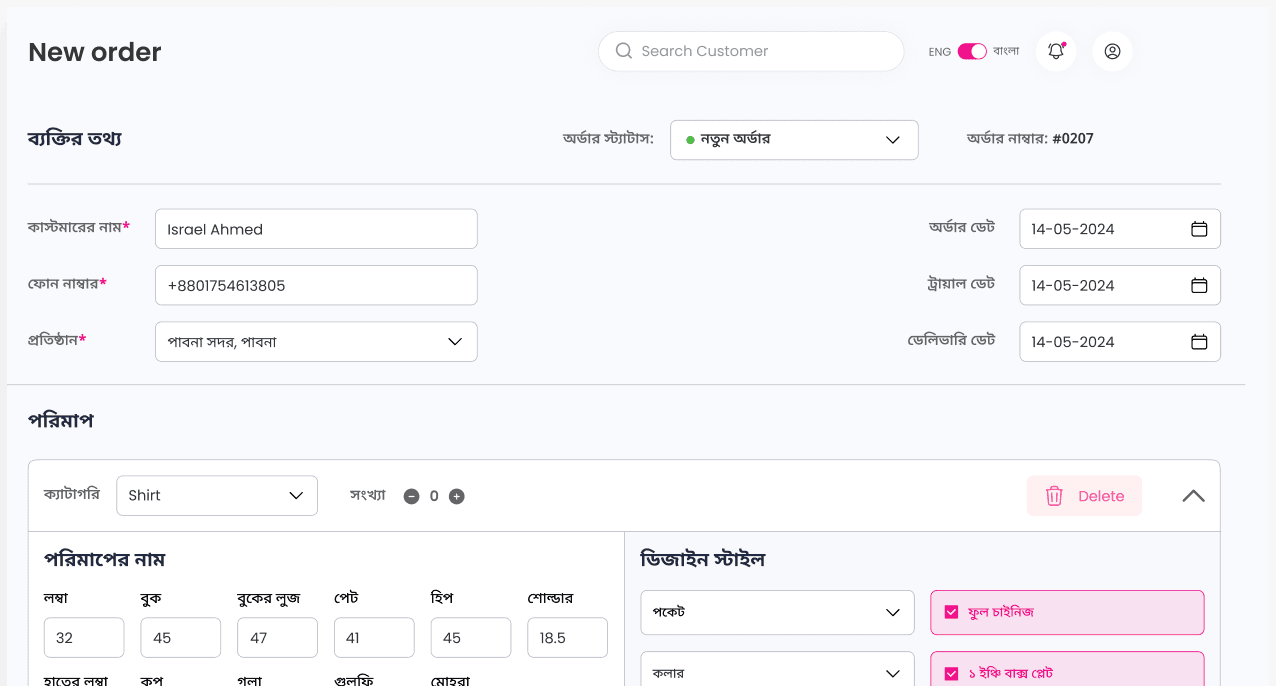This screenshot has height=686, width=1276.
Task: Delete the Shirt measurement item
Action: pos(1084,496)
